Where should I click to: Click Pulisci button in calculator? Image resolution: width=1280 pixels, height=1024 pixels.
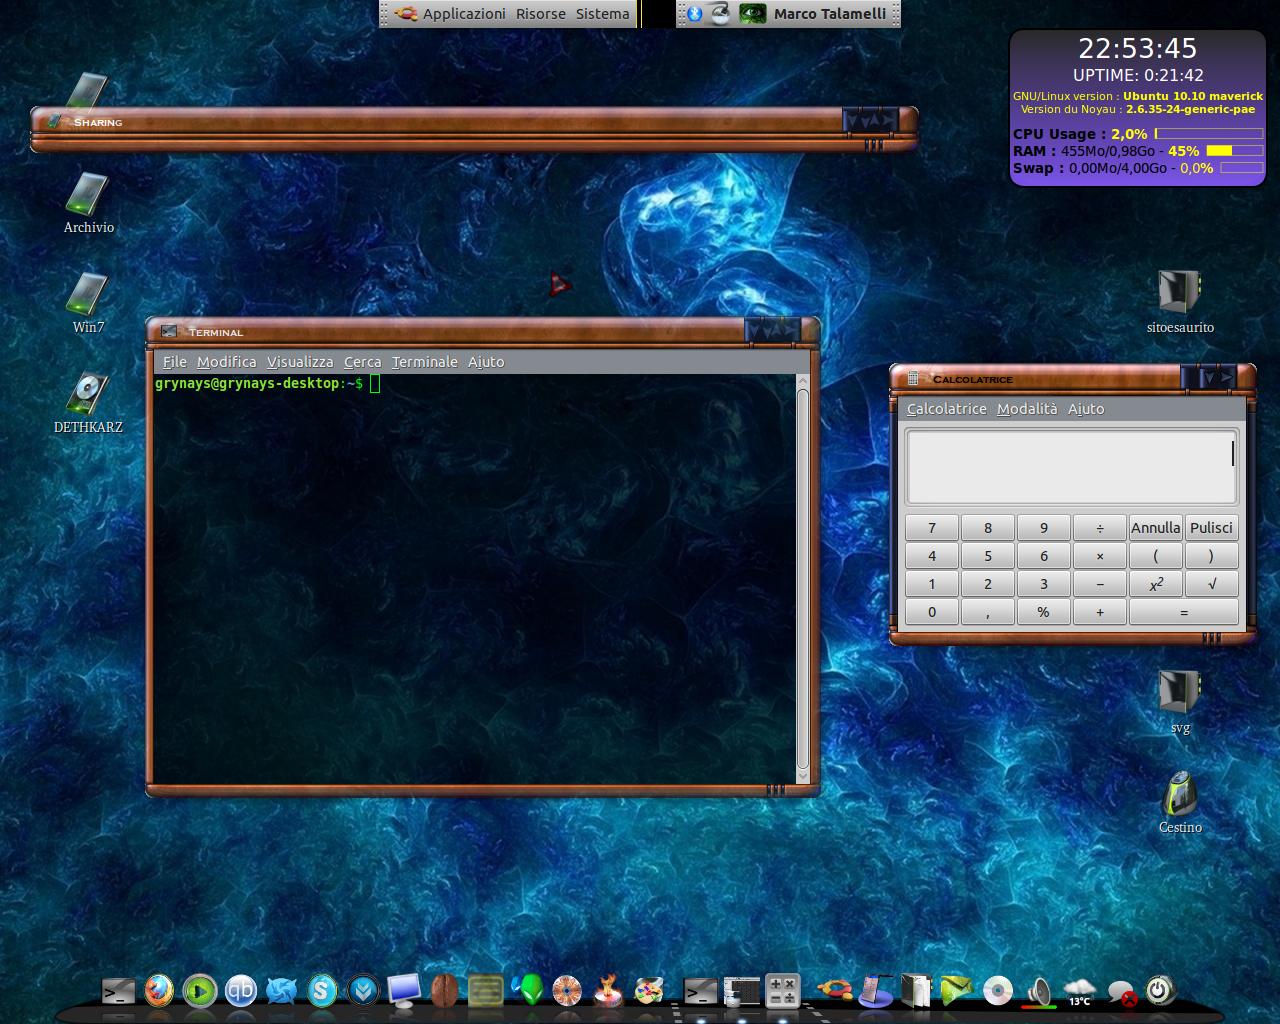1212,528
